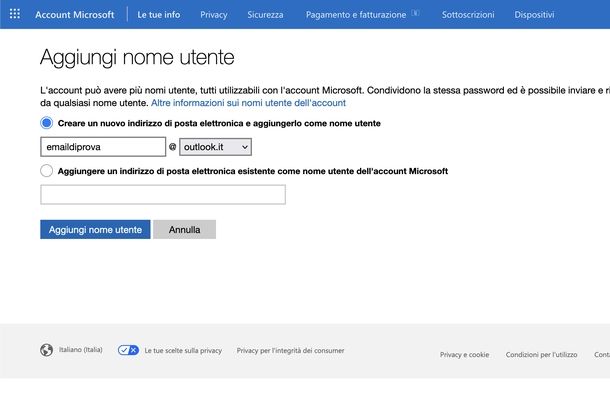This screenshot has height=403, width=610.
Task: Open Pagamento e fatturazione menu
Action: pos(356,15)
